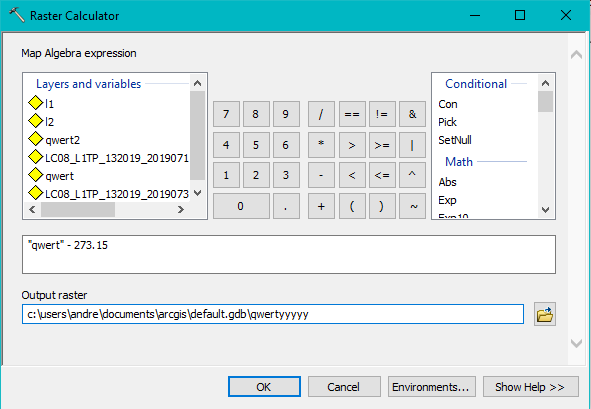The width and height of the screenshot is (591, 409).
Task: Choose the Con conditional tool
Action: coord(448,104)
